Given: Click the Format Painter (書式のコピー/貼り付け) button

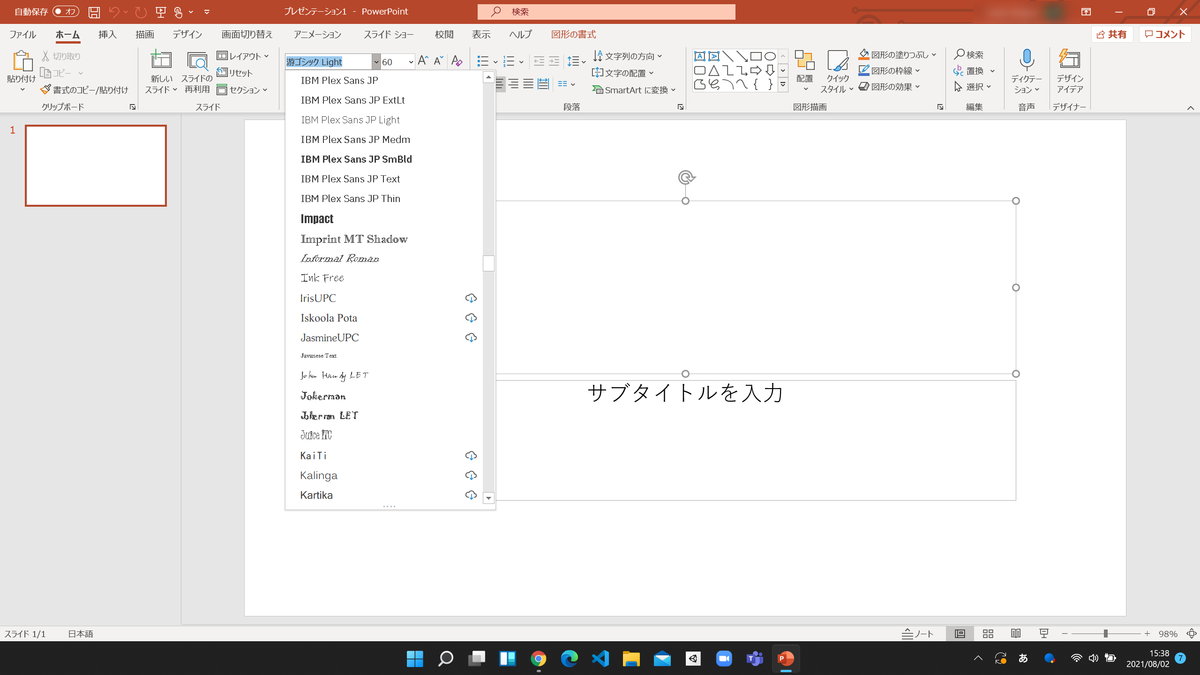Looking at the screenshot, I should point(84,90).
